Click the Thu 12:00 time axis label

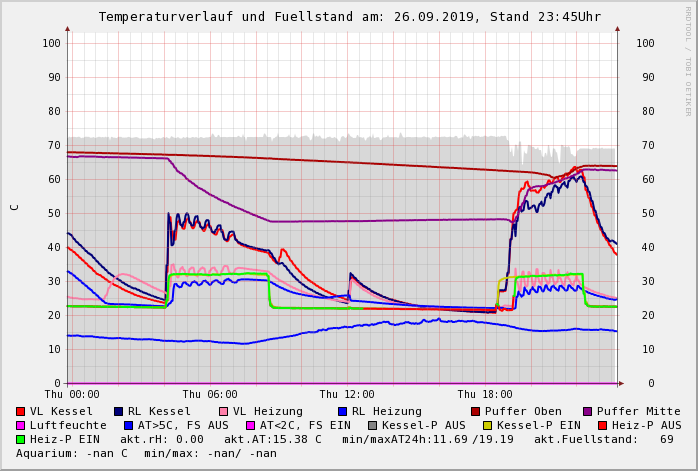click(x=347, y=394)
